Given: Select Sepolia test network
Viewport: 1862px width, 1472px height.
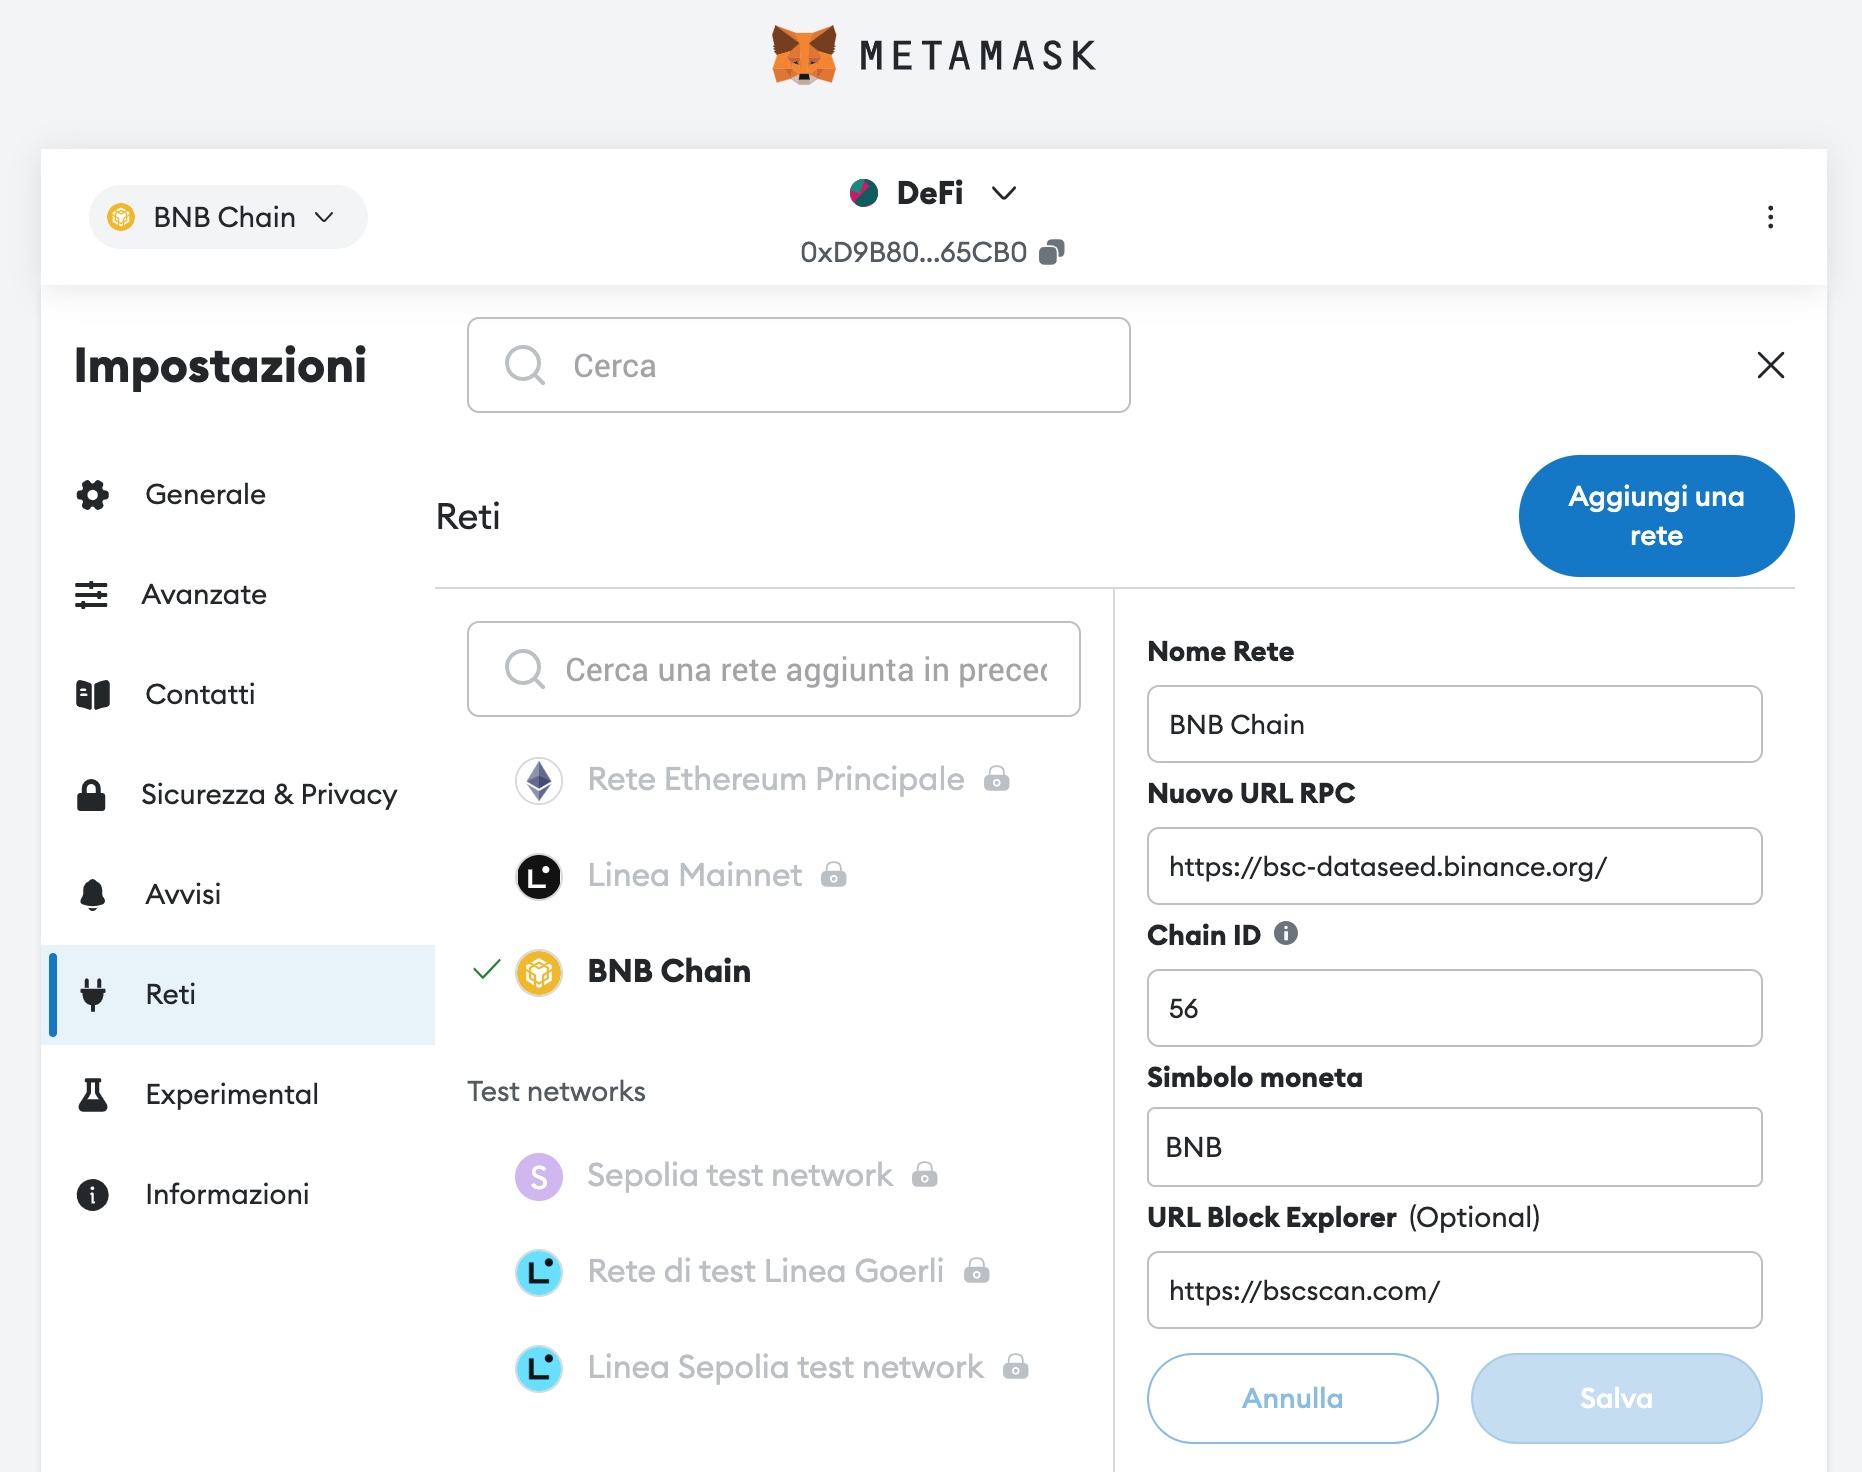Looking at the screenshot, I should (740, 1175).
